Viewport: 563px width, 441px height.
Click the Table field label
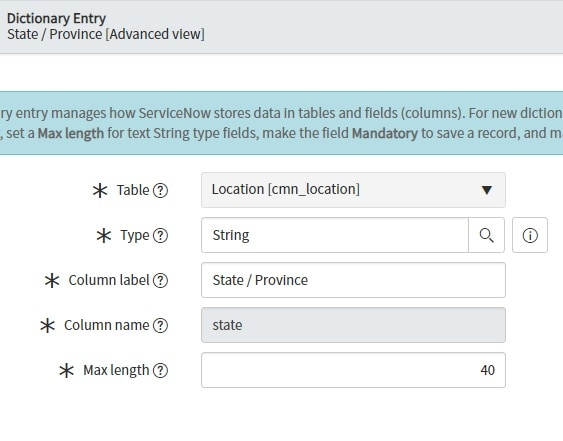[133, 190]
